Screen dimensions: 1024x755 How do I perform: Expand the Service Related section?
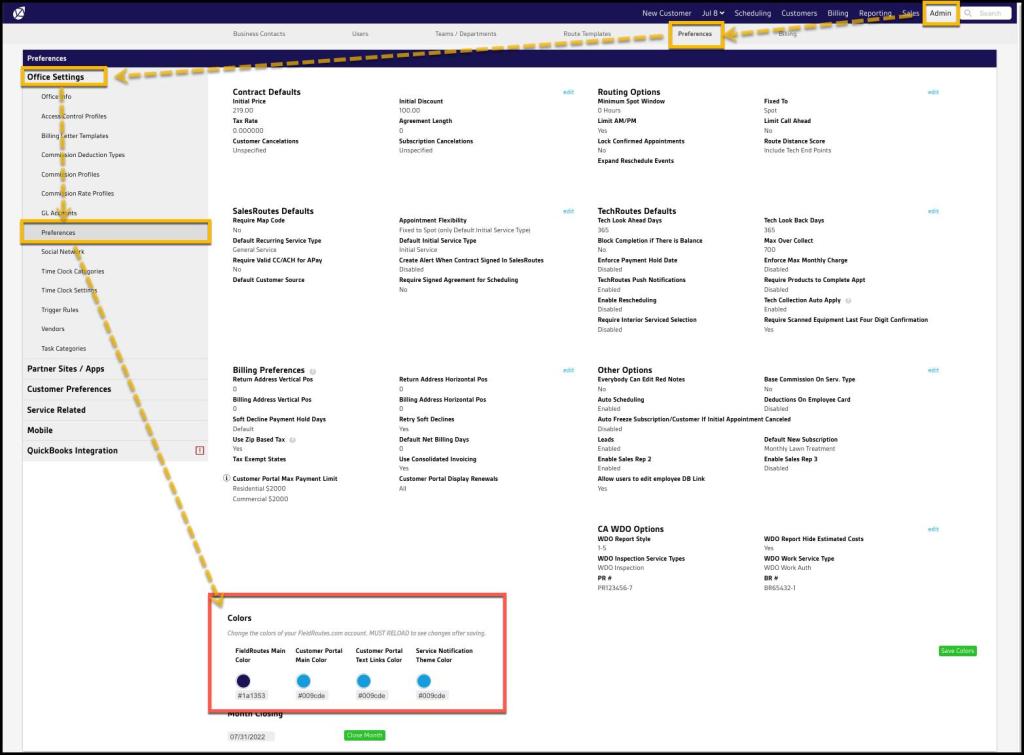pyautogui.click(x=56, y=410)
